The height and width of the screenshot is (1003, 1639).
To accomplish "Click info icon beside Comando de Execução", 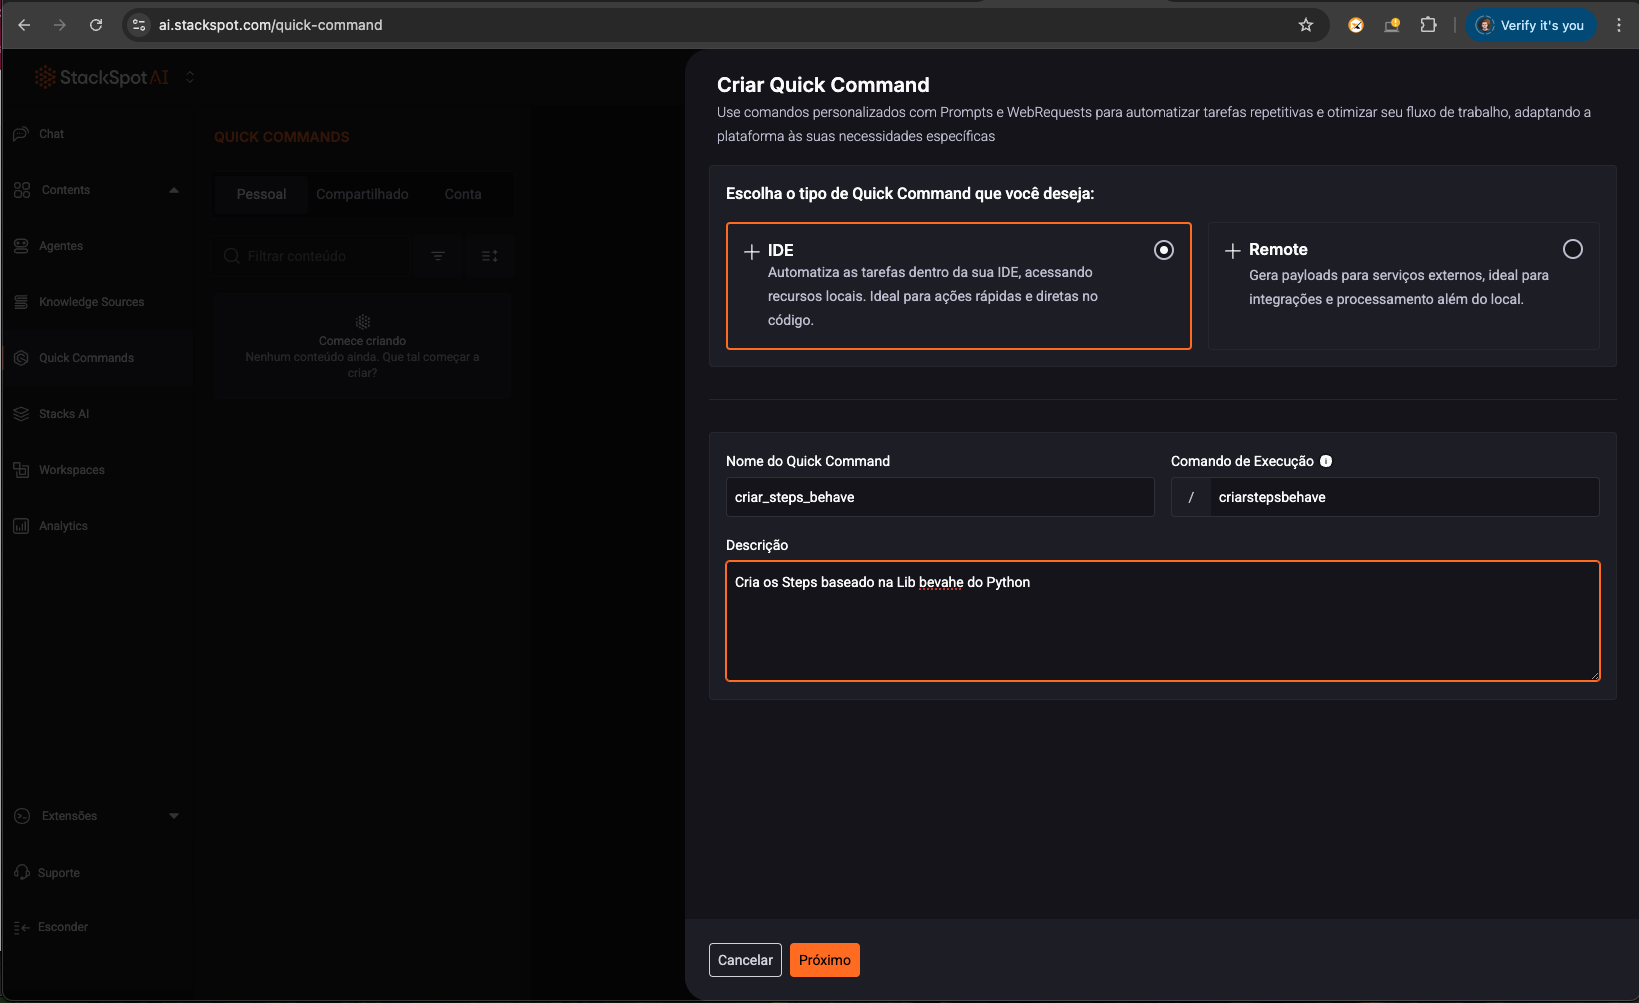I will [x=1326, y=461].
